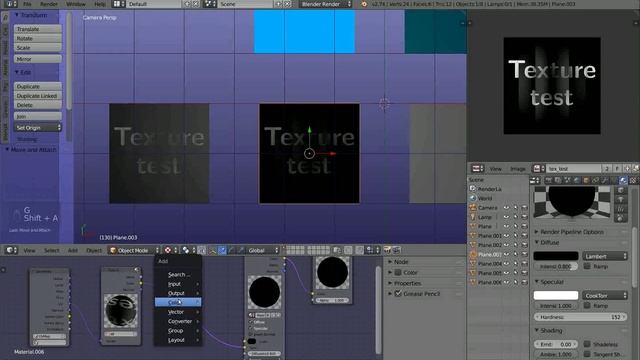Click the Rotate button
The height and width of the screenshot is (360, 640).
[x=38, y=38]
